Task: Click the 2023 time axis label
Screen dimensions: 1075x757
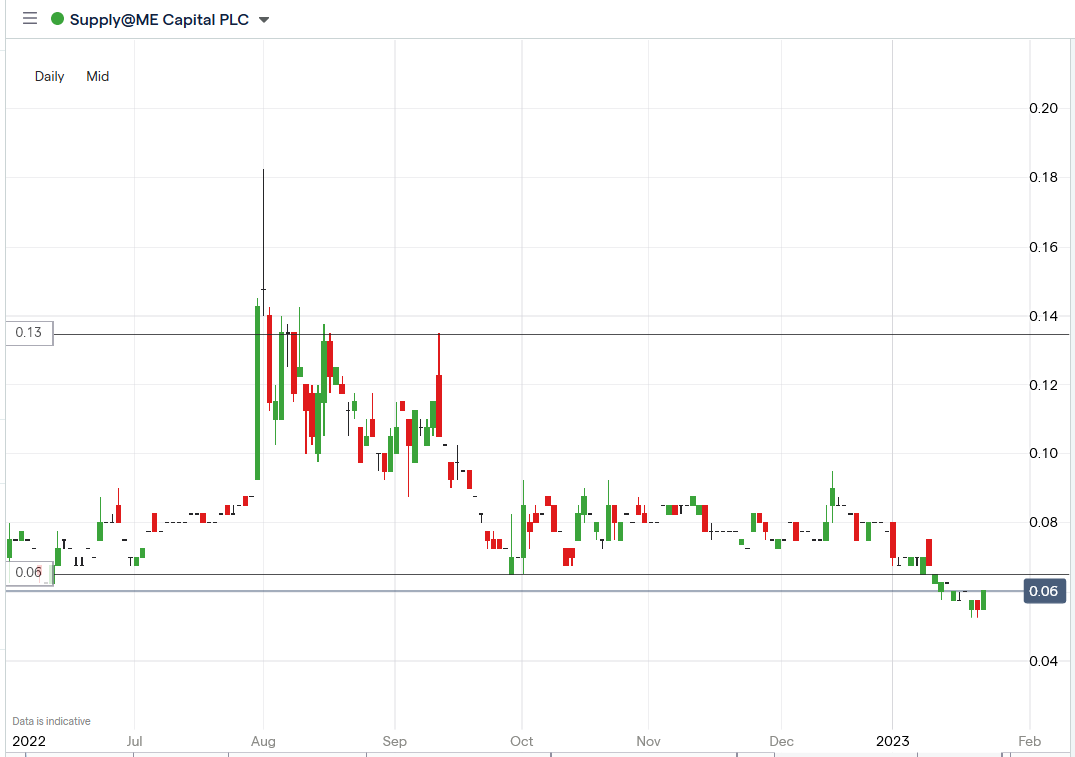Action: click(x=893, y=741)
